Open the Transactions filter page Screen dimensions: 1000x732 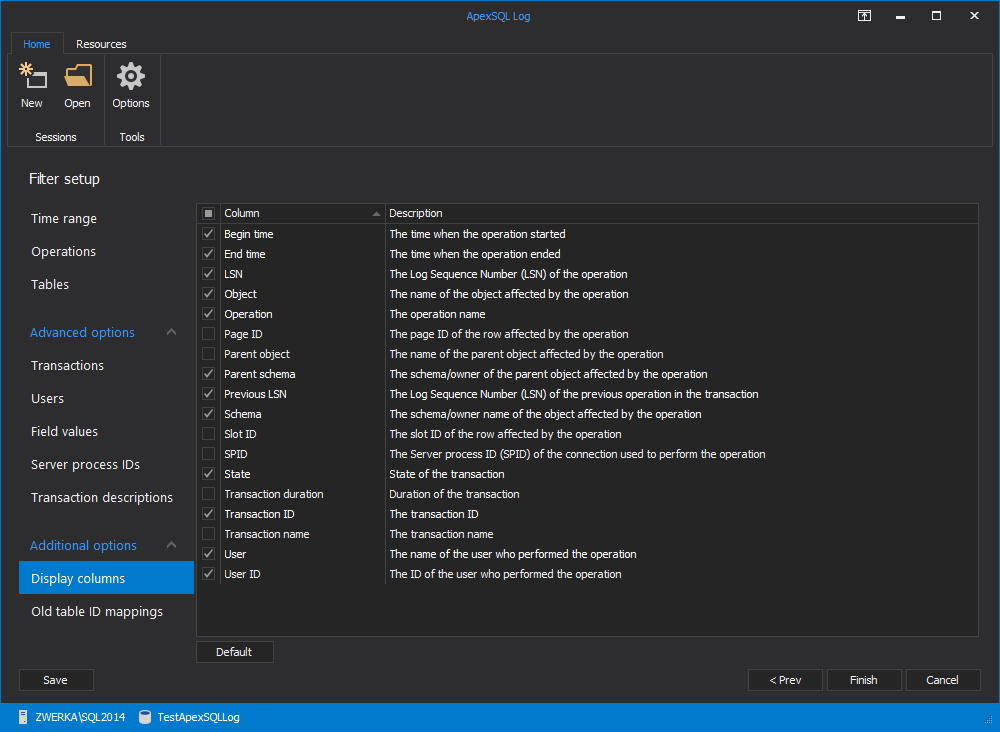click(x=68, y=365)
